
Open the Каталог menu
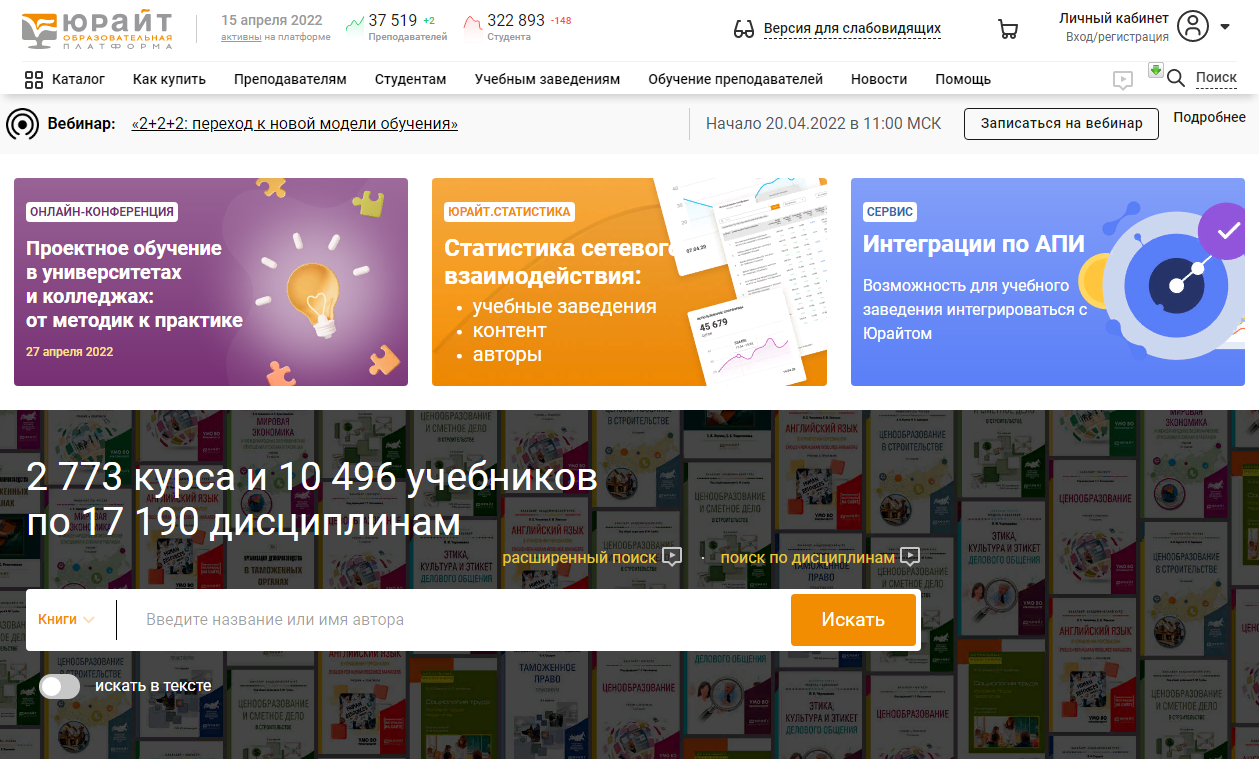pyautogui.click(x=78, y=80)
